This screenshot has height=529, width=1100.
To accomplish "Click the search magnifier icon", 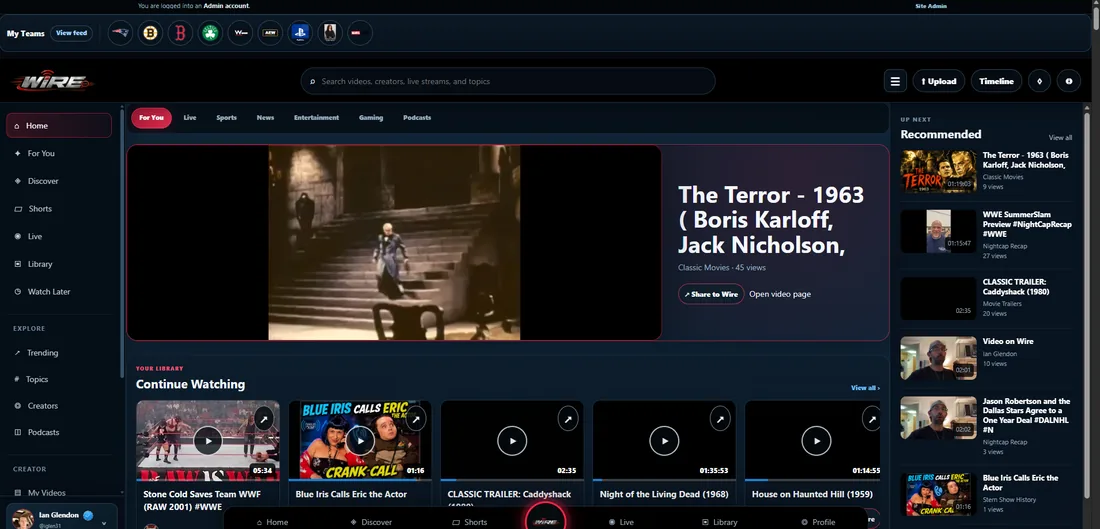I will 313,81.
